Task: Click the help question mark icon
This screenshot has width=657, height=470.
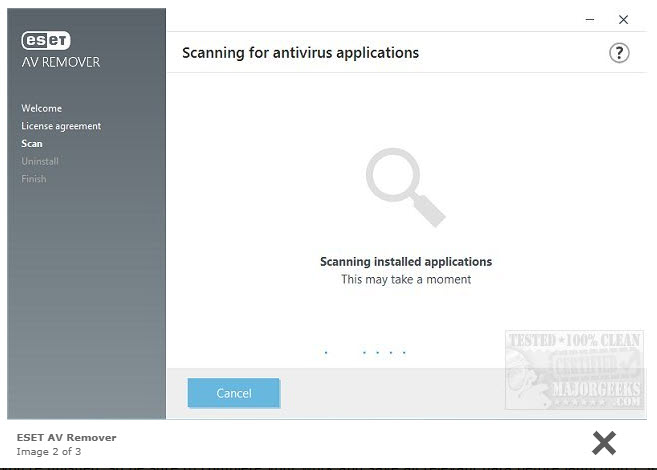Action: point(619,53)
